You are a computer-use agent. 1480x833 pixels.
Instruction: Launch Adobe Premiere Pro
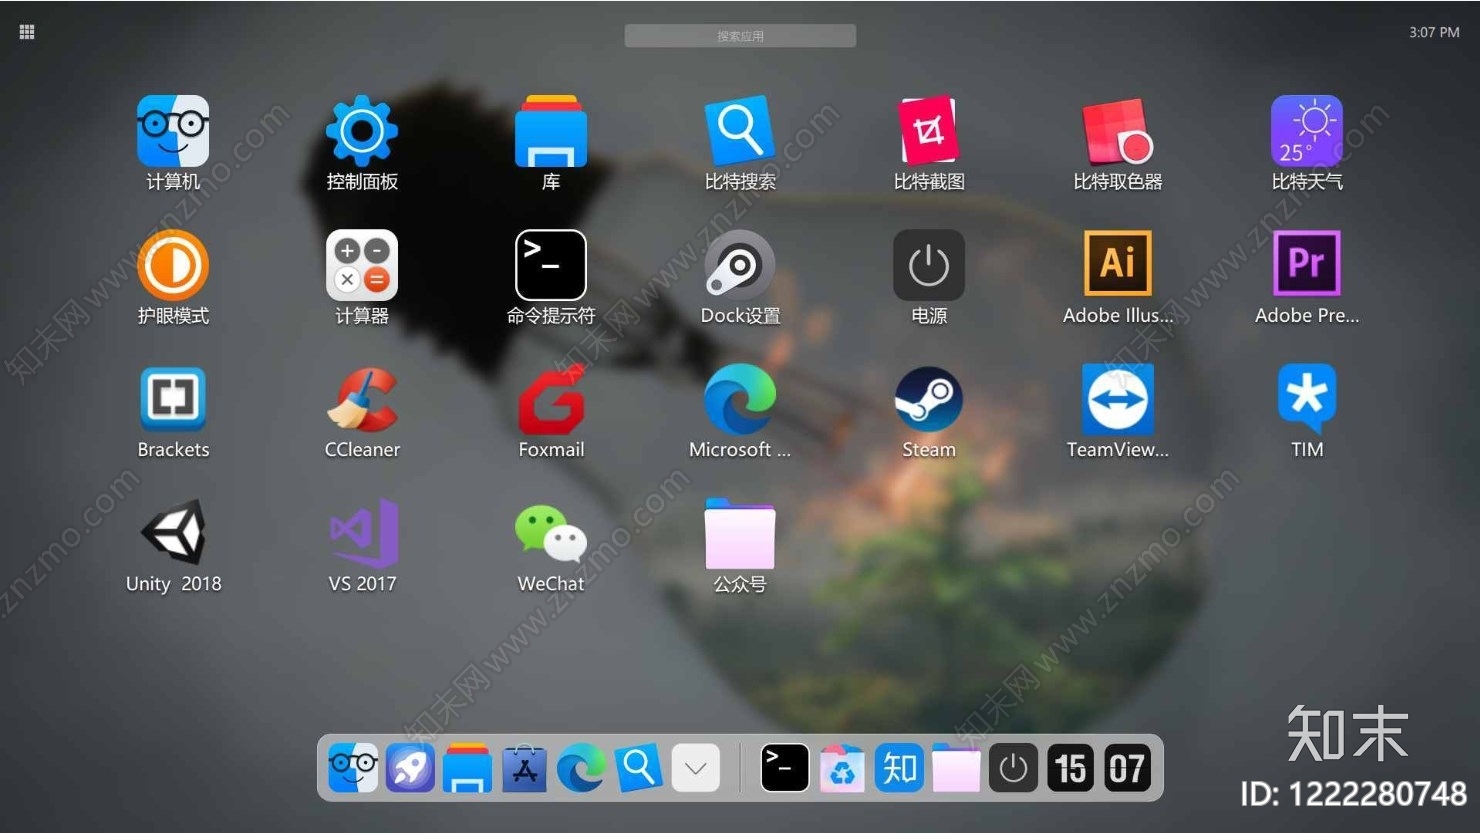coord(1307,264)
